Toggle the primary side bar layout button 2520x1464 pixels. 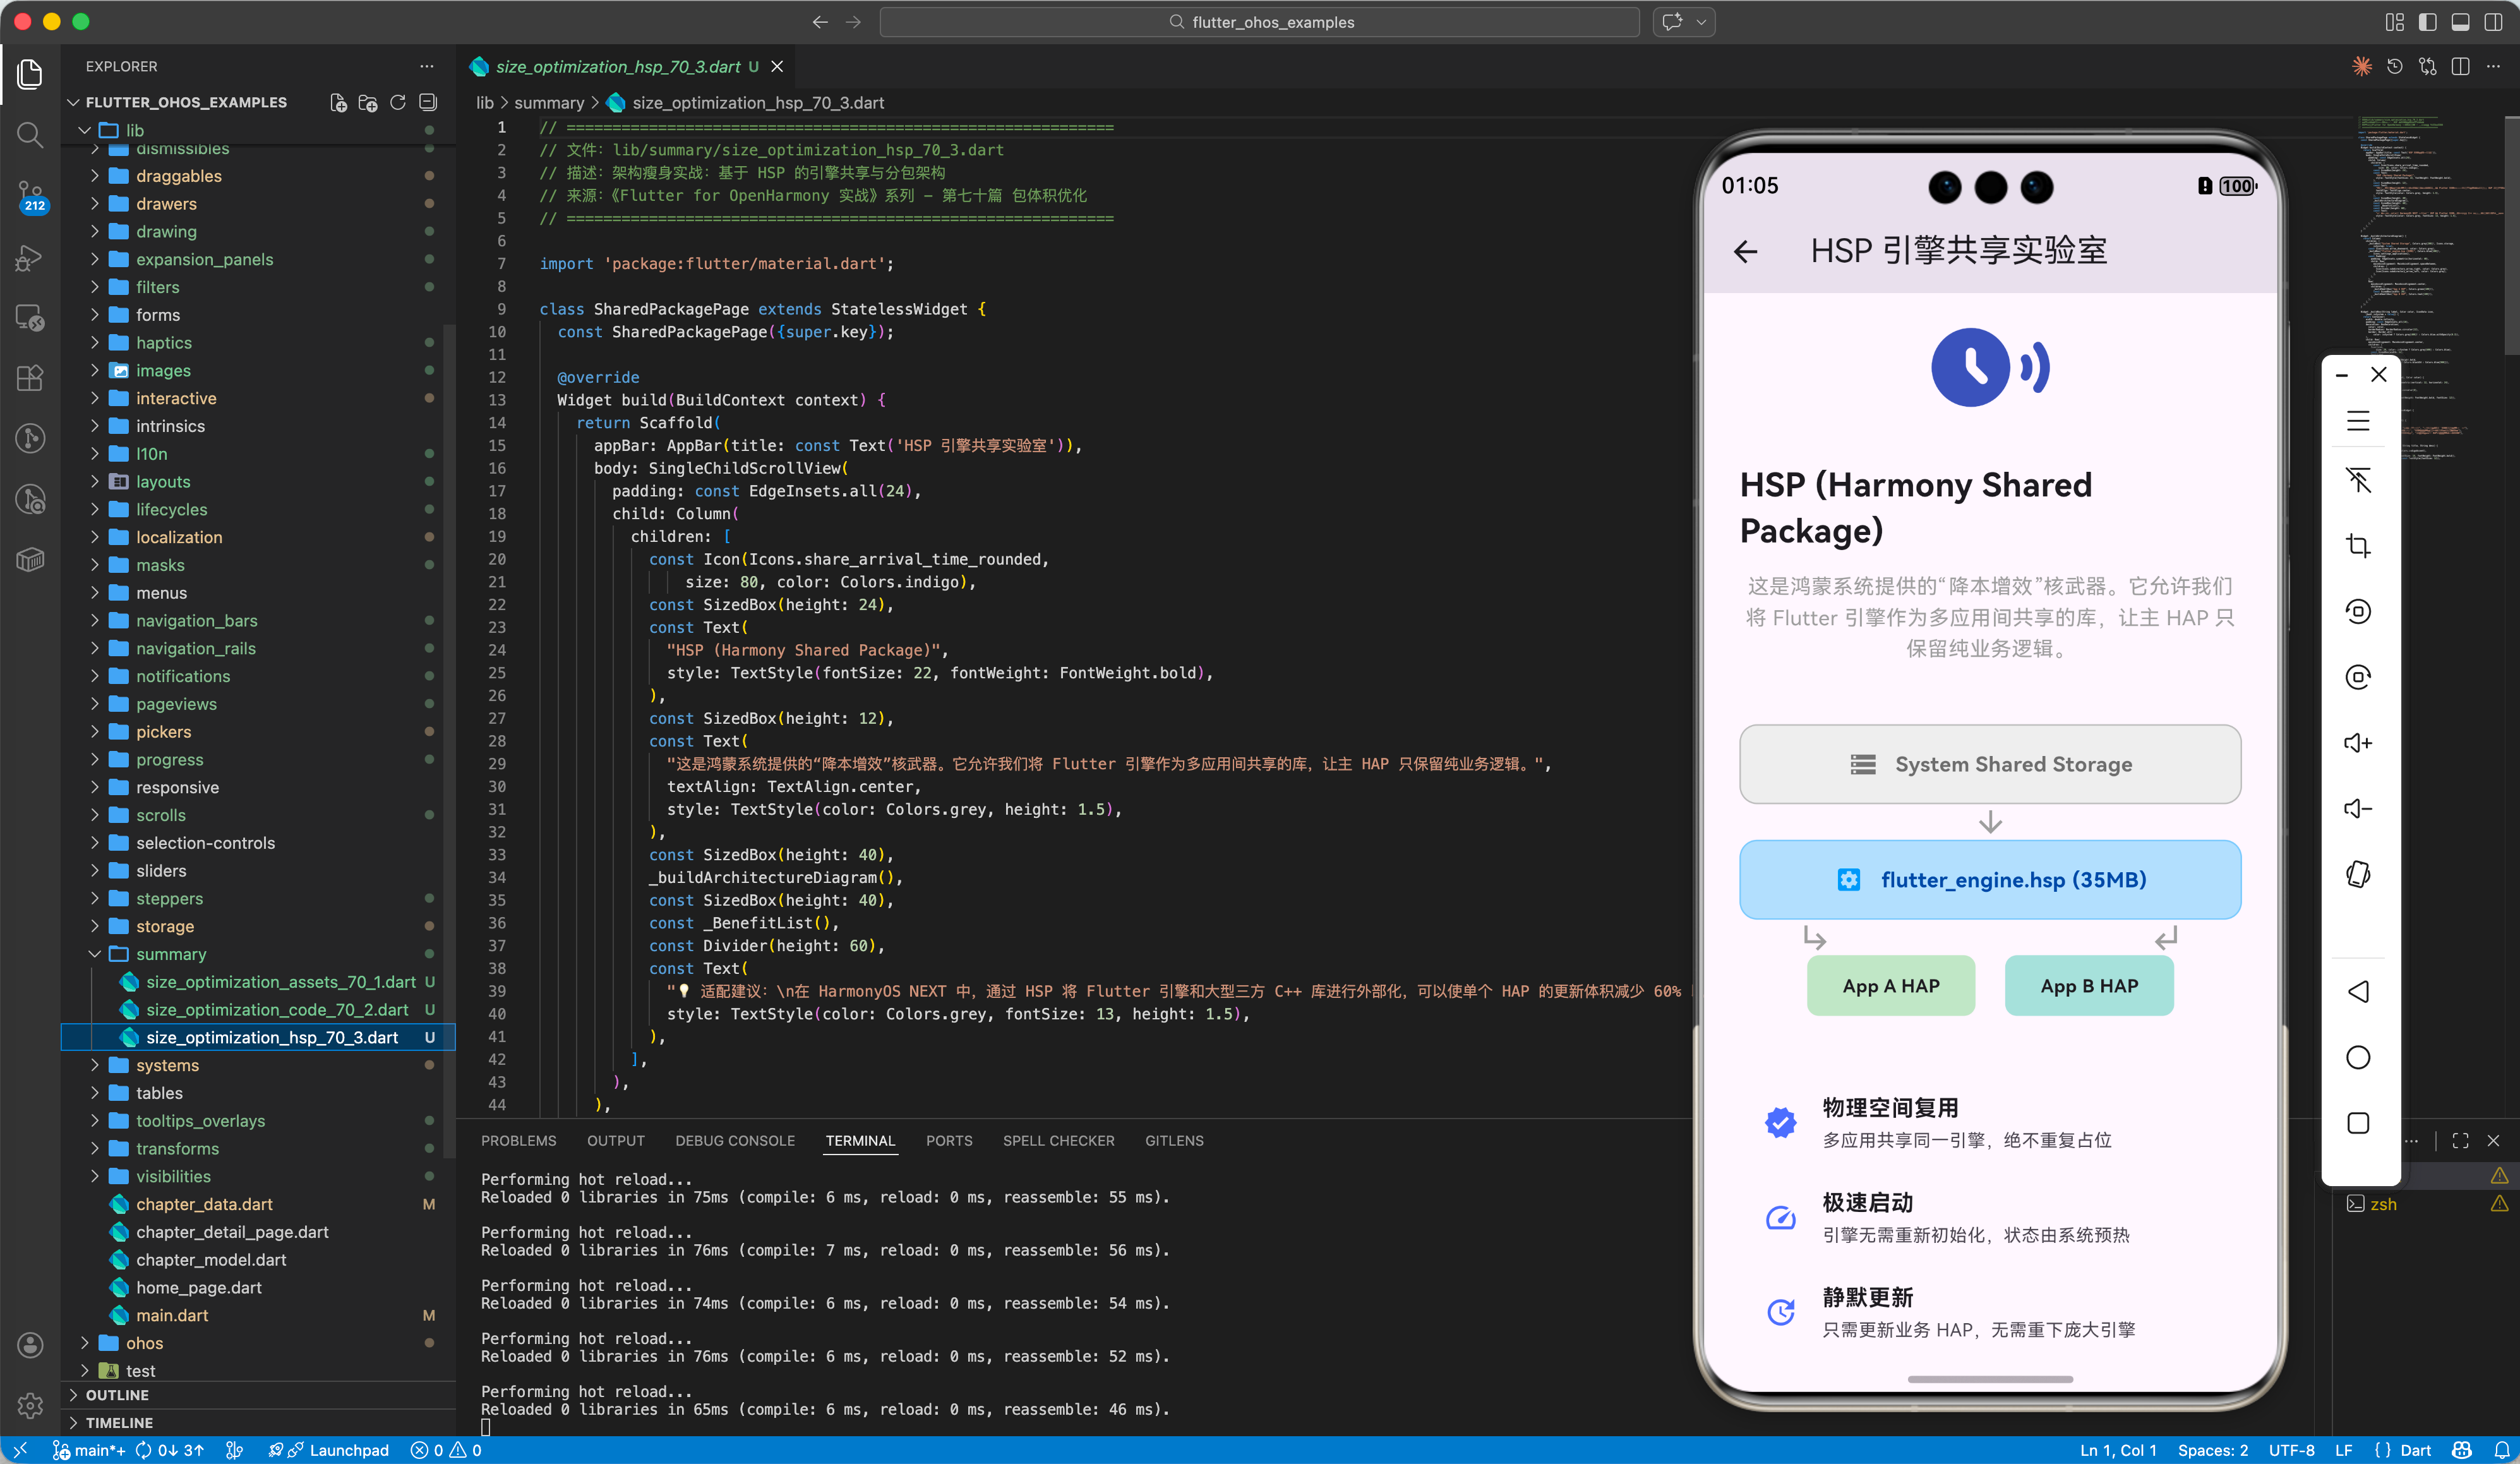coord(2427,22)
